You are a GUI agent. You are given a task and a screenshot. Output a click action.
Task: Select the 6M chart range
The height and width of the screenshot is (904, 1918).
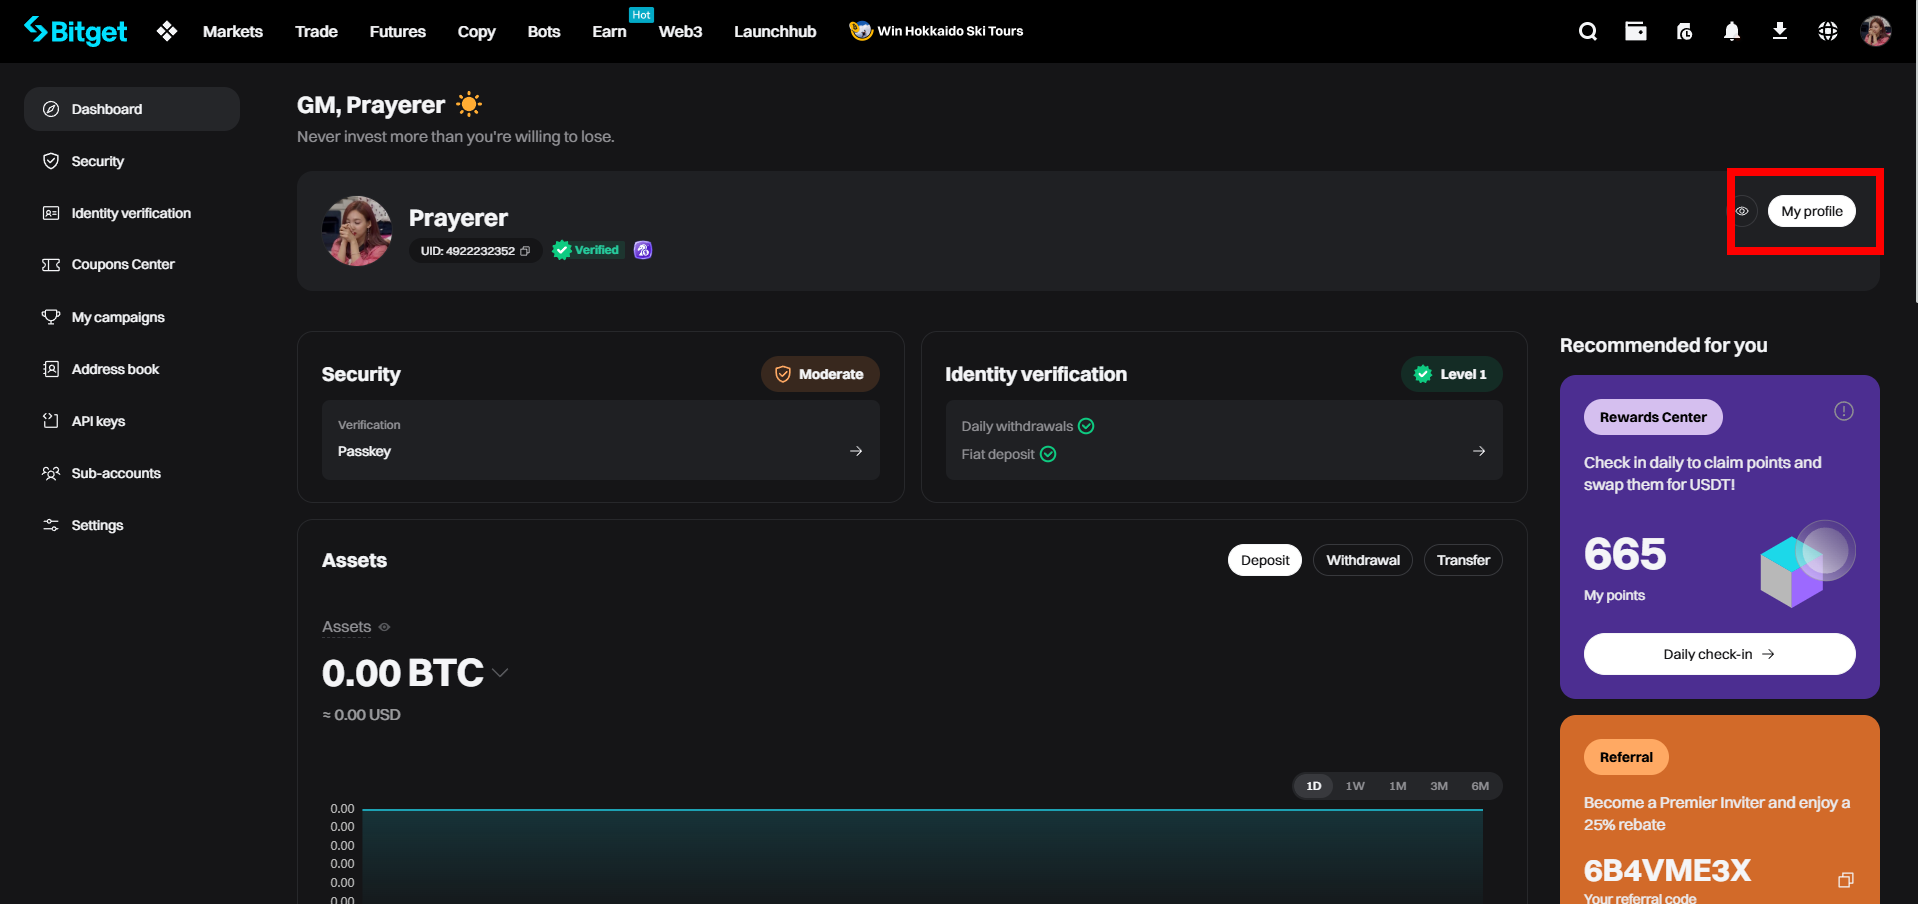click(x=1480, y=786)
